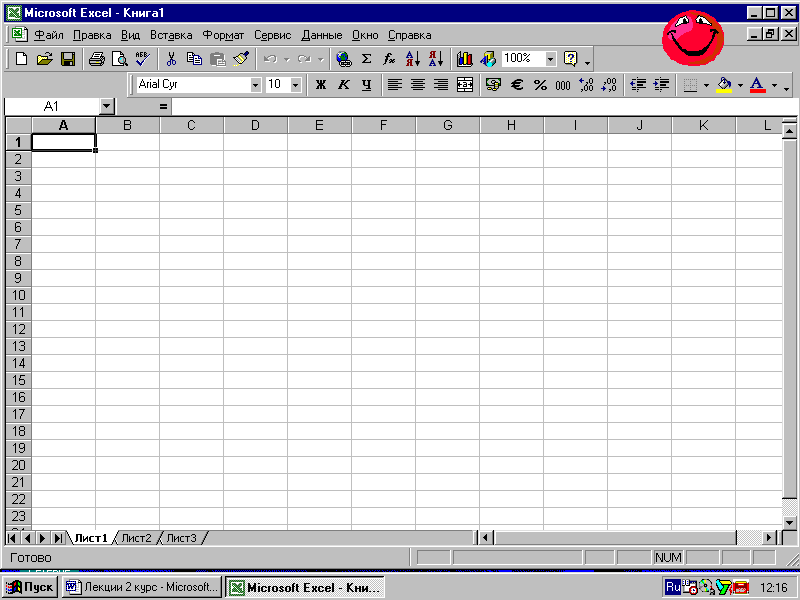800x600 pixels.
Task: Toggle center alignment
Action: [x=418, y=85]
